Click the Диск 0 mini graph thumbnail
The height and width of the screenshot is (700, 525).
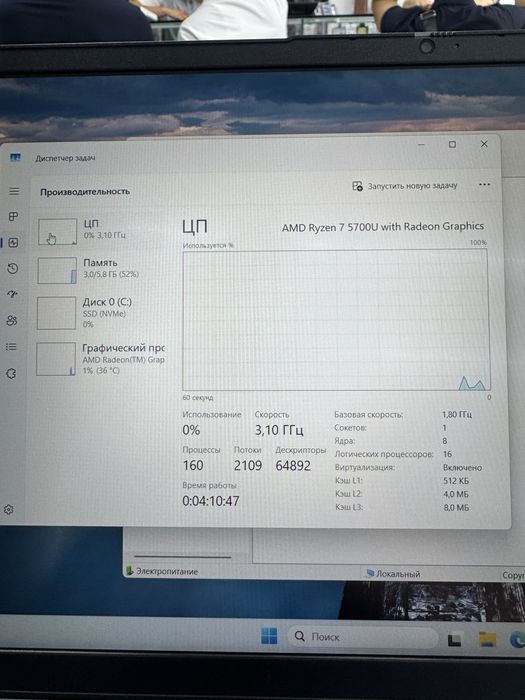coord(56,313)
